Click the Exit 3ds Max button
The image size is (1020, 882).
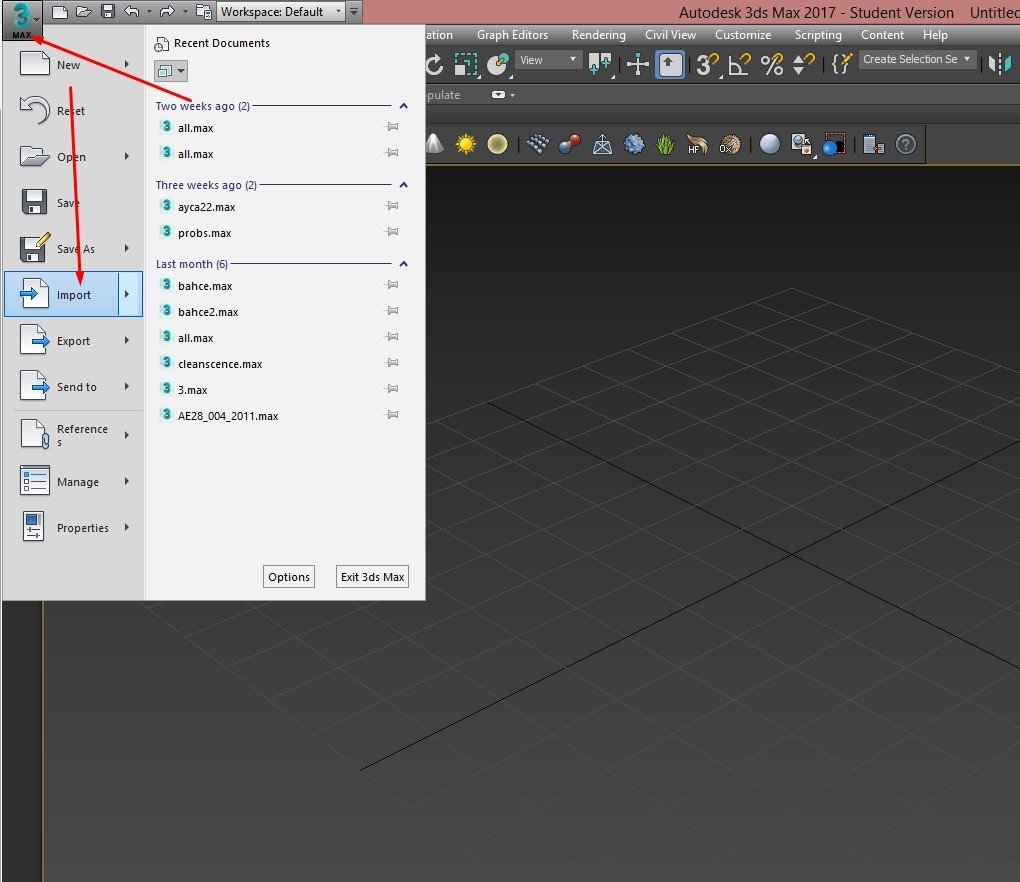(372, 577)
